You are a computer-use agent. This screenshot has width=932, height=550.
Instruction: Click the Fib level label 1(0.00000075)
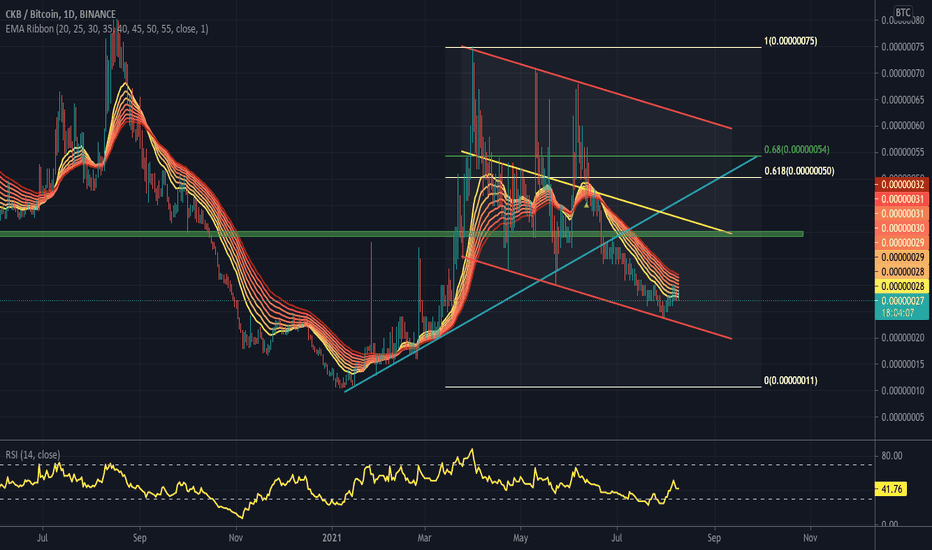791,41
